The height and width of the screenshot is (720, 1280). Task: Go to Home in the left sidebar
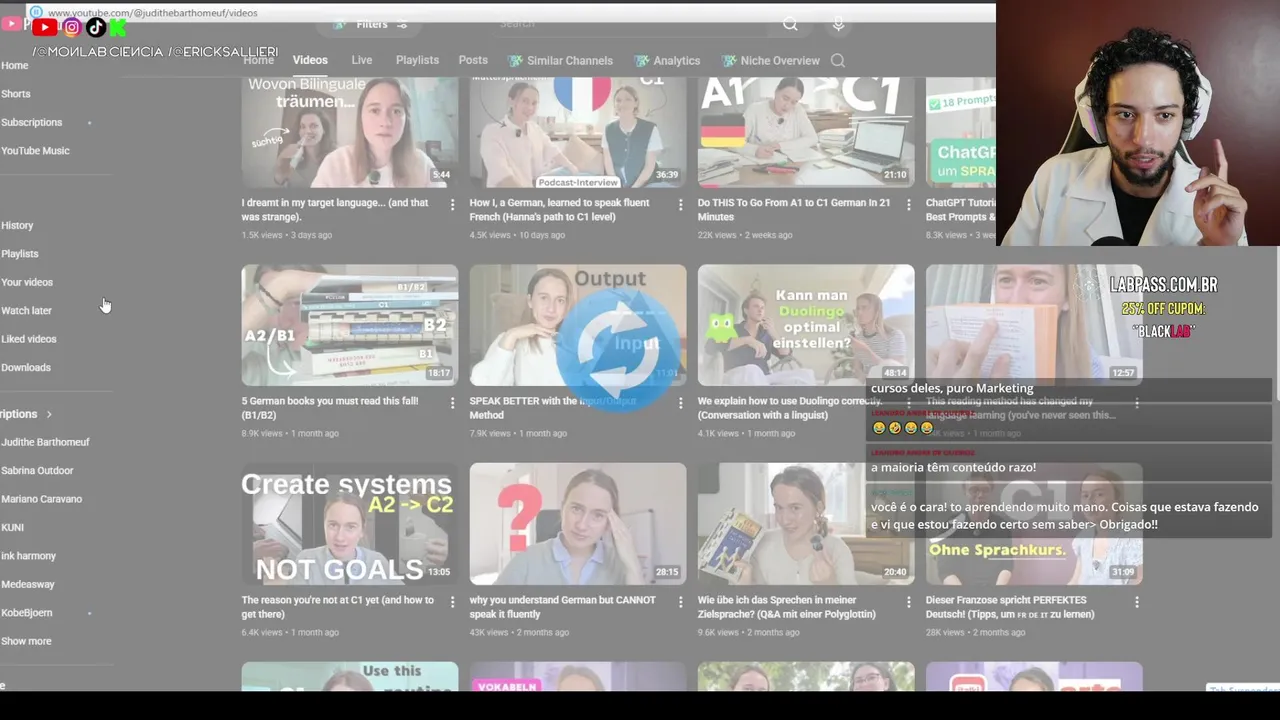click(x=14, y=65)
